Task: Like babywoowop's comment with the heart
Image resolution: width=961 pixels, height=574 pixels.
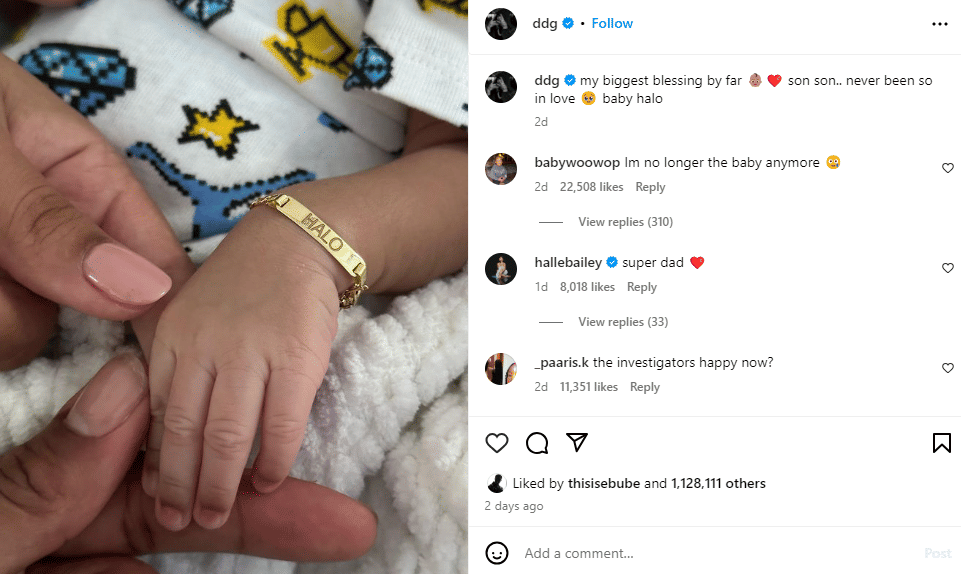Action: coord(948,168)
